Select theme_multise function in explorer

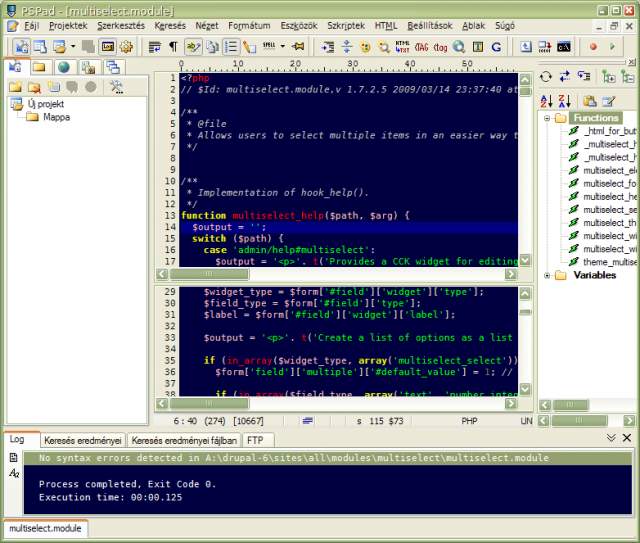(610, 262)
